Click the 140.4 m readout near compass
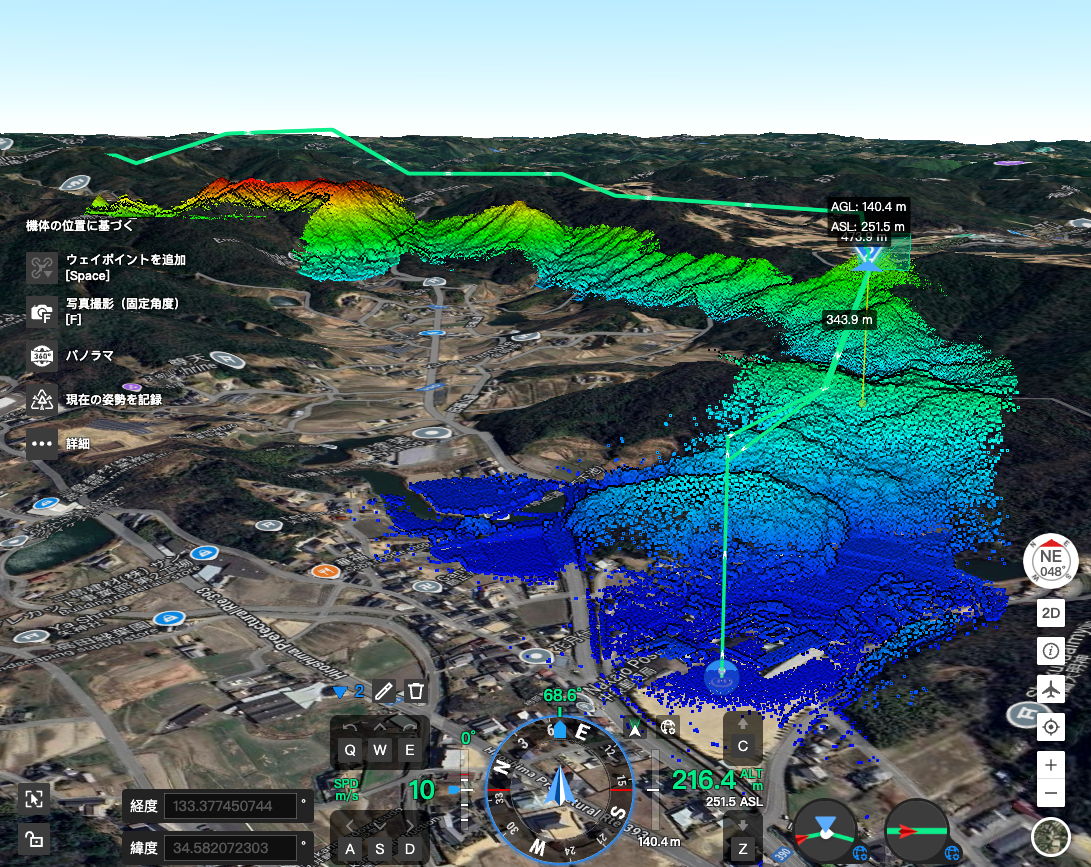Viewport: 1091px width, 867px height. 658,842
